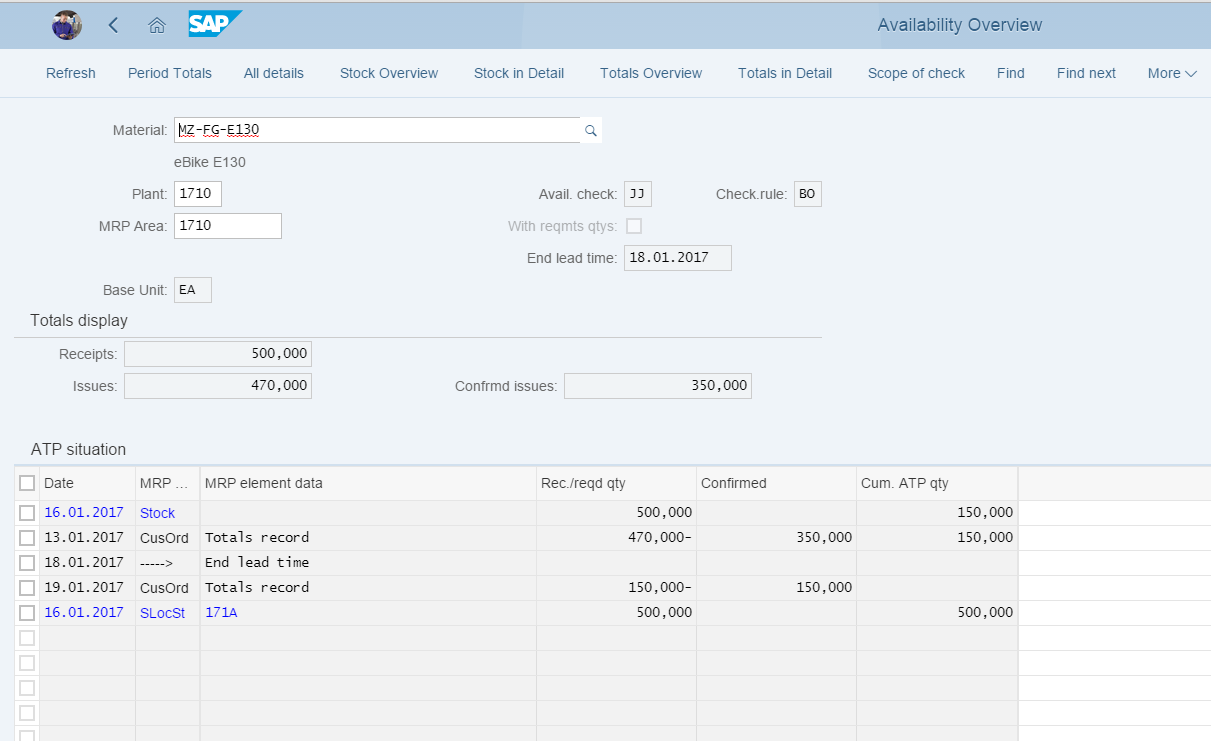Screen dimensions: 1211x741
Task: Show All details
Action: tap(273, 72)
